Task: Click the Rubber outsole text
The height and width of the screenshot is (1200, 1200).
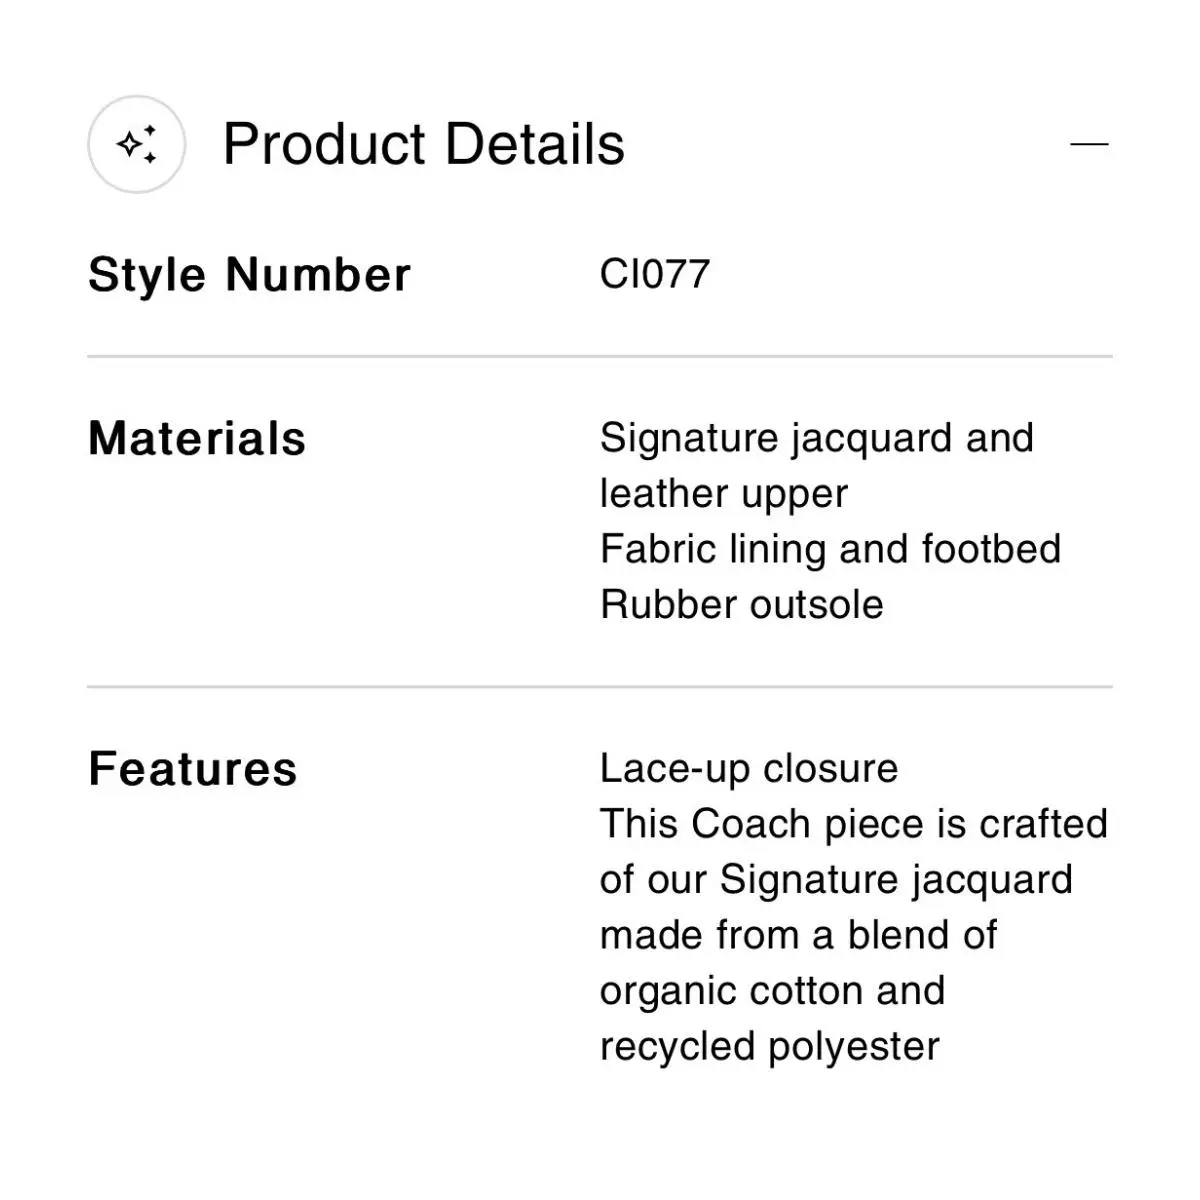Action: pos(742,604)
